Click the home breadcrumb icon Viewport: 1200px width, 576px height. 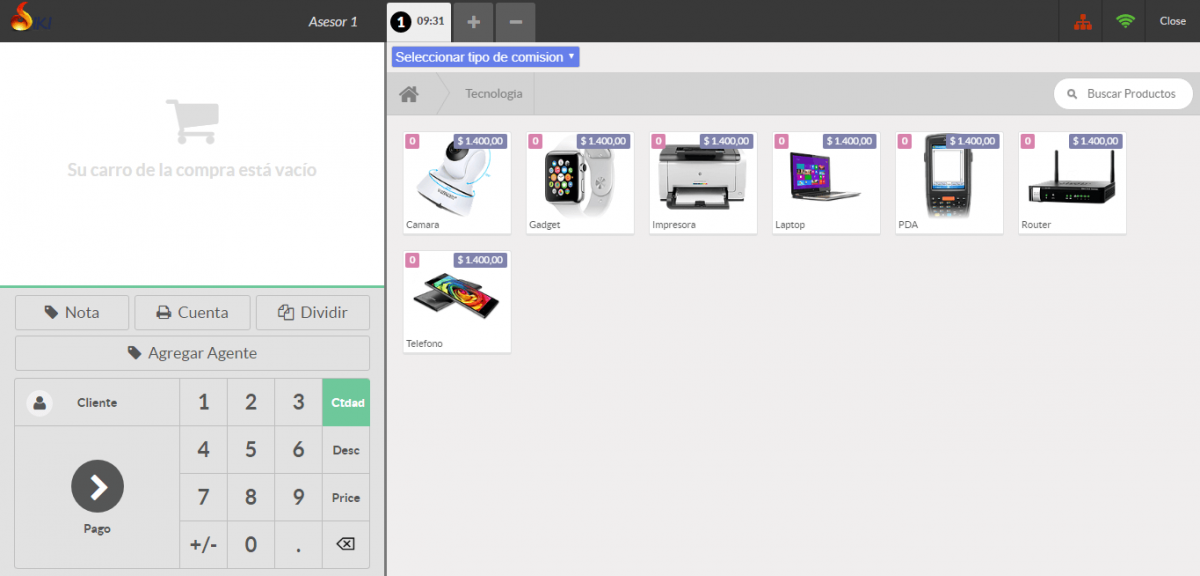pyautogui.click(x=409, y=94)
